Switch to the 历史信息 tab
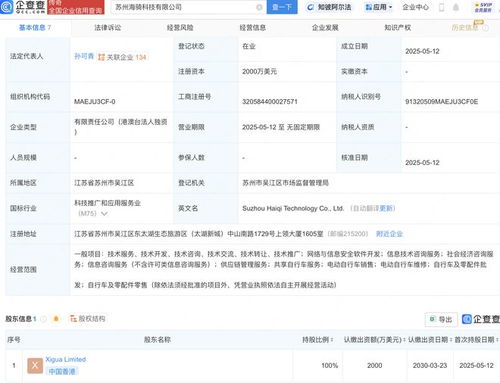Image resolution: width=500 pixels, height=383 pixels. coord(465,28)
